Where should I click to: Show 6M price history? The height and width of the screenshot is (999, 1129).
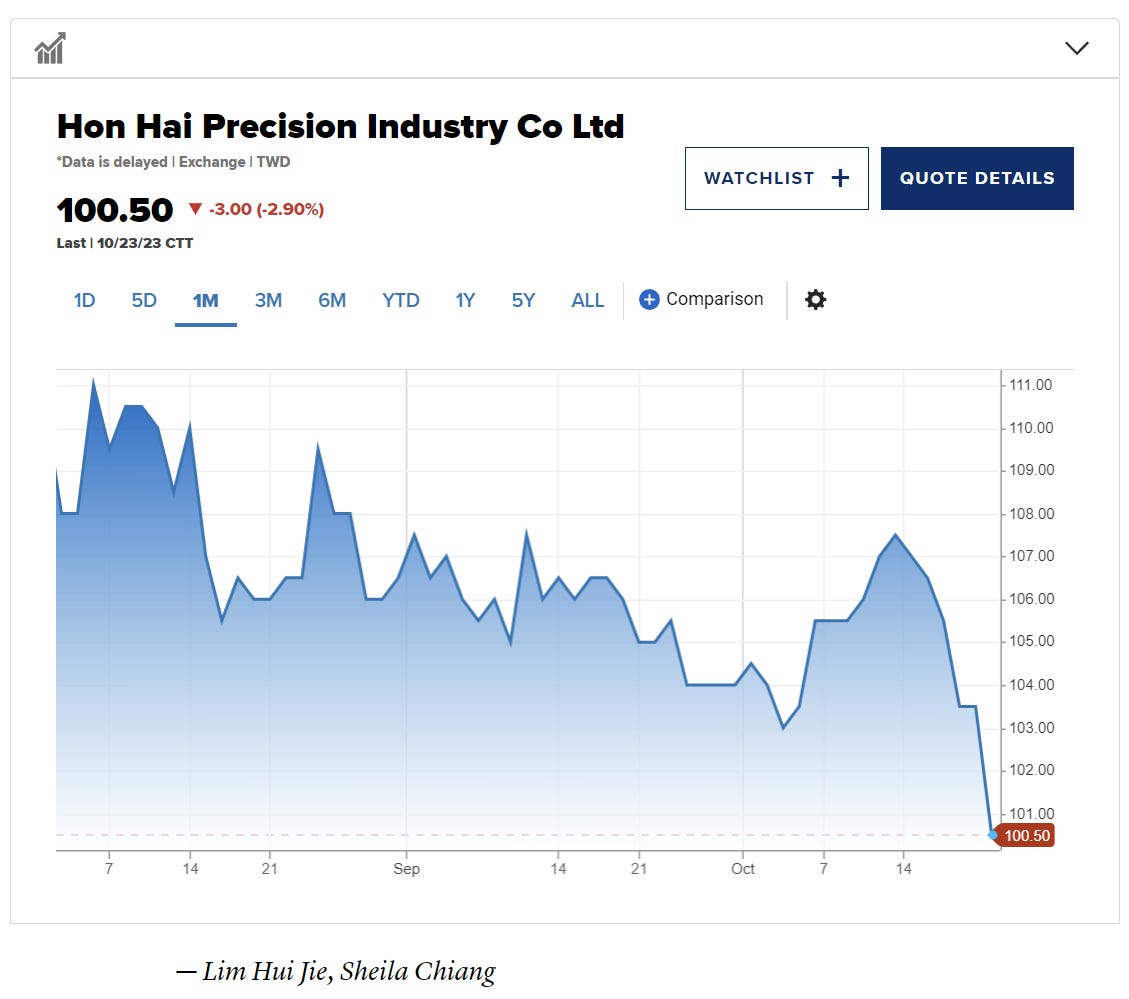[332, 300]
